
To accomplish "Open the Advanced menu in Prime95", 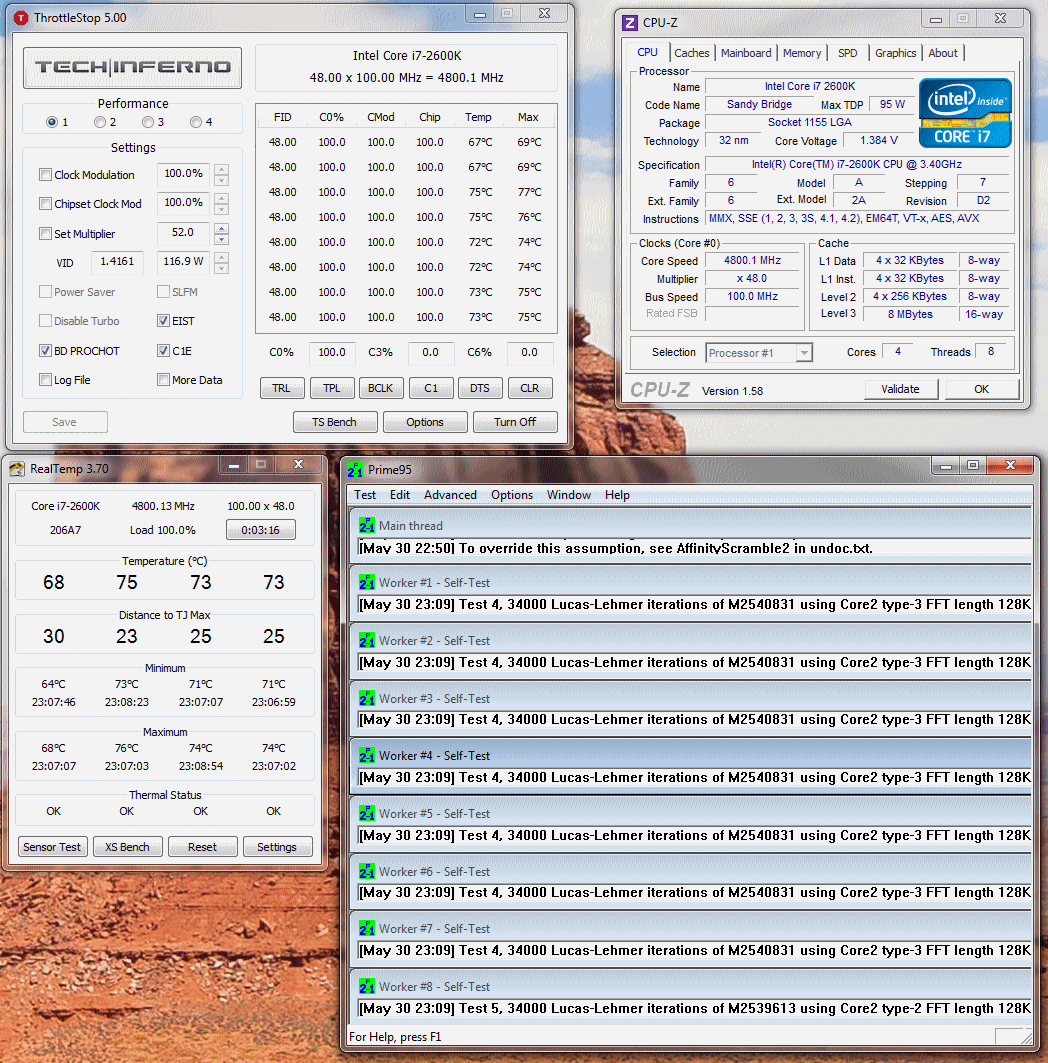I will point(450,495).
